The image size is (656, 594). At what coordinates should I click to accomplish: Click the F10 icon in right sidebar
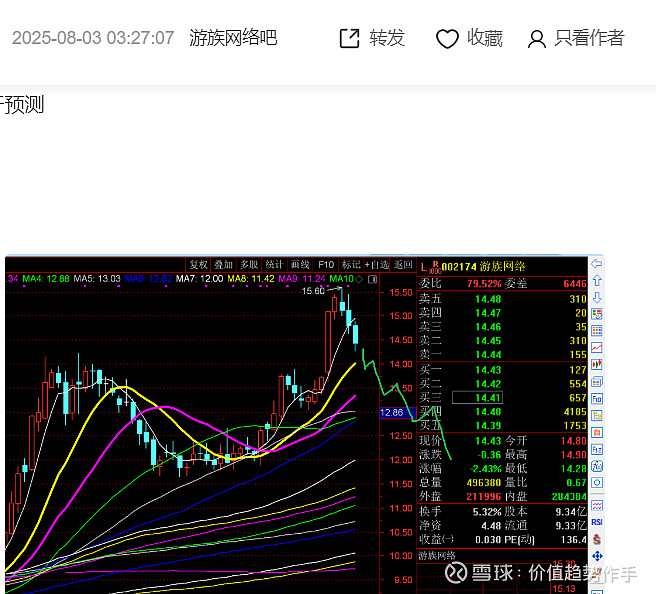click(597, 399)
